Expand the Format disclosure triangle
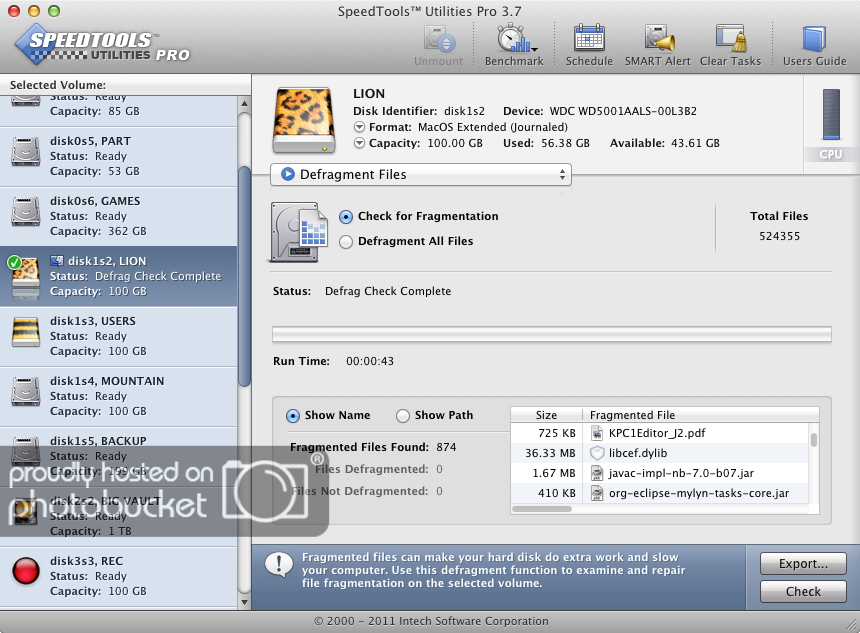Screen dimensions: 860x633 pos(359,127)
